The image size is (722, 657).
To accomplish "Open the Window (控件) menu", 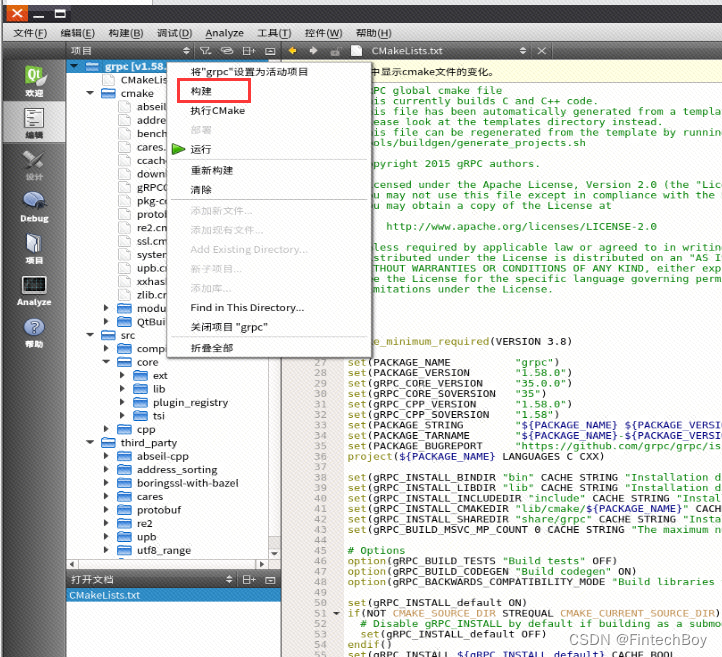I will click(323, 33).
